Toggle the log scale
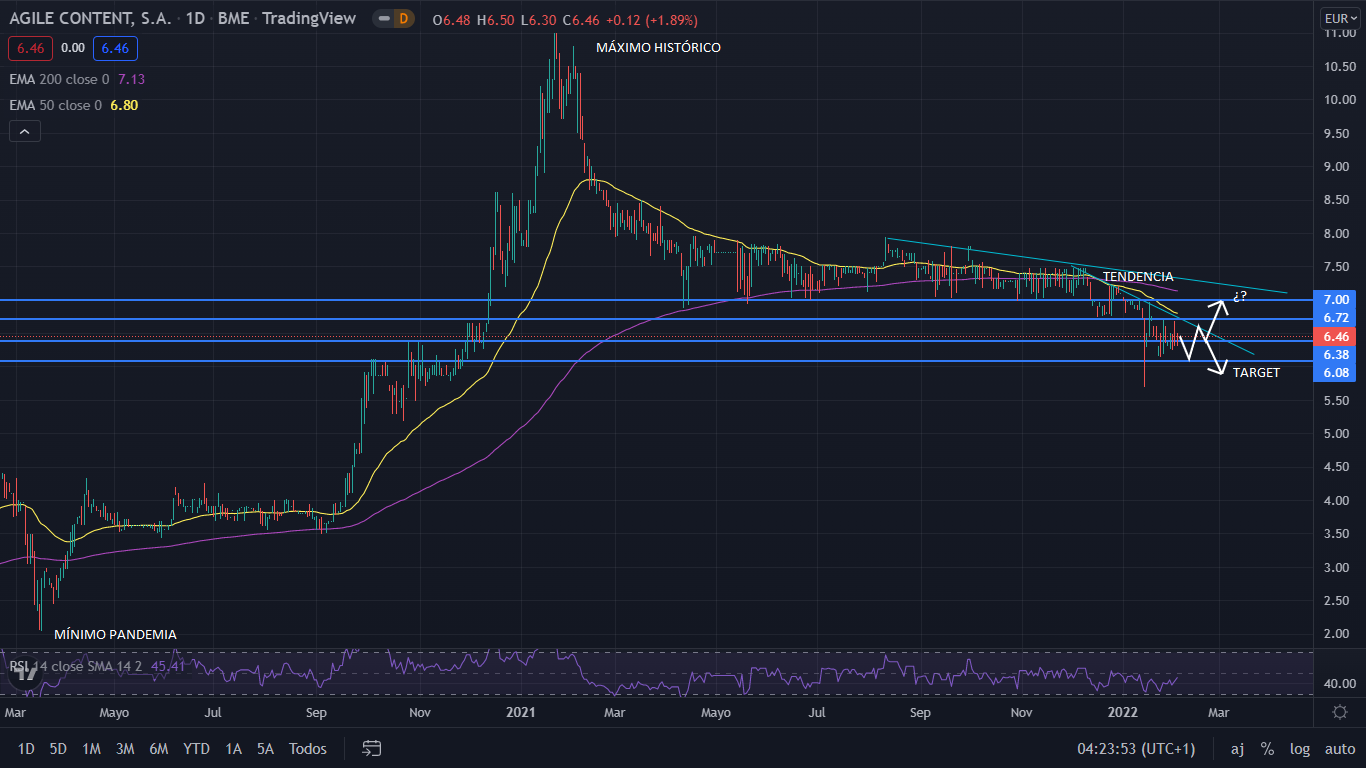Viewport: 1366px width, 768px height. pyautogui.click(x=1300, y=749)
